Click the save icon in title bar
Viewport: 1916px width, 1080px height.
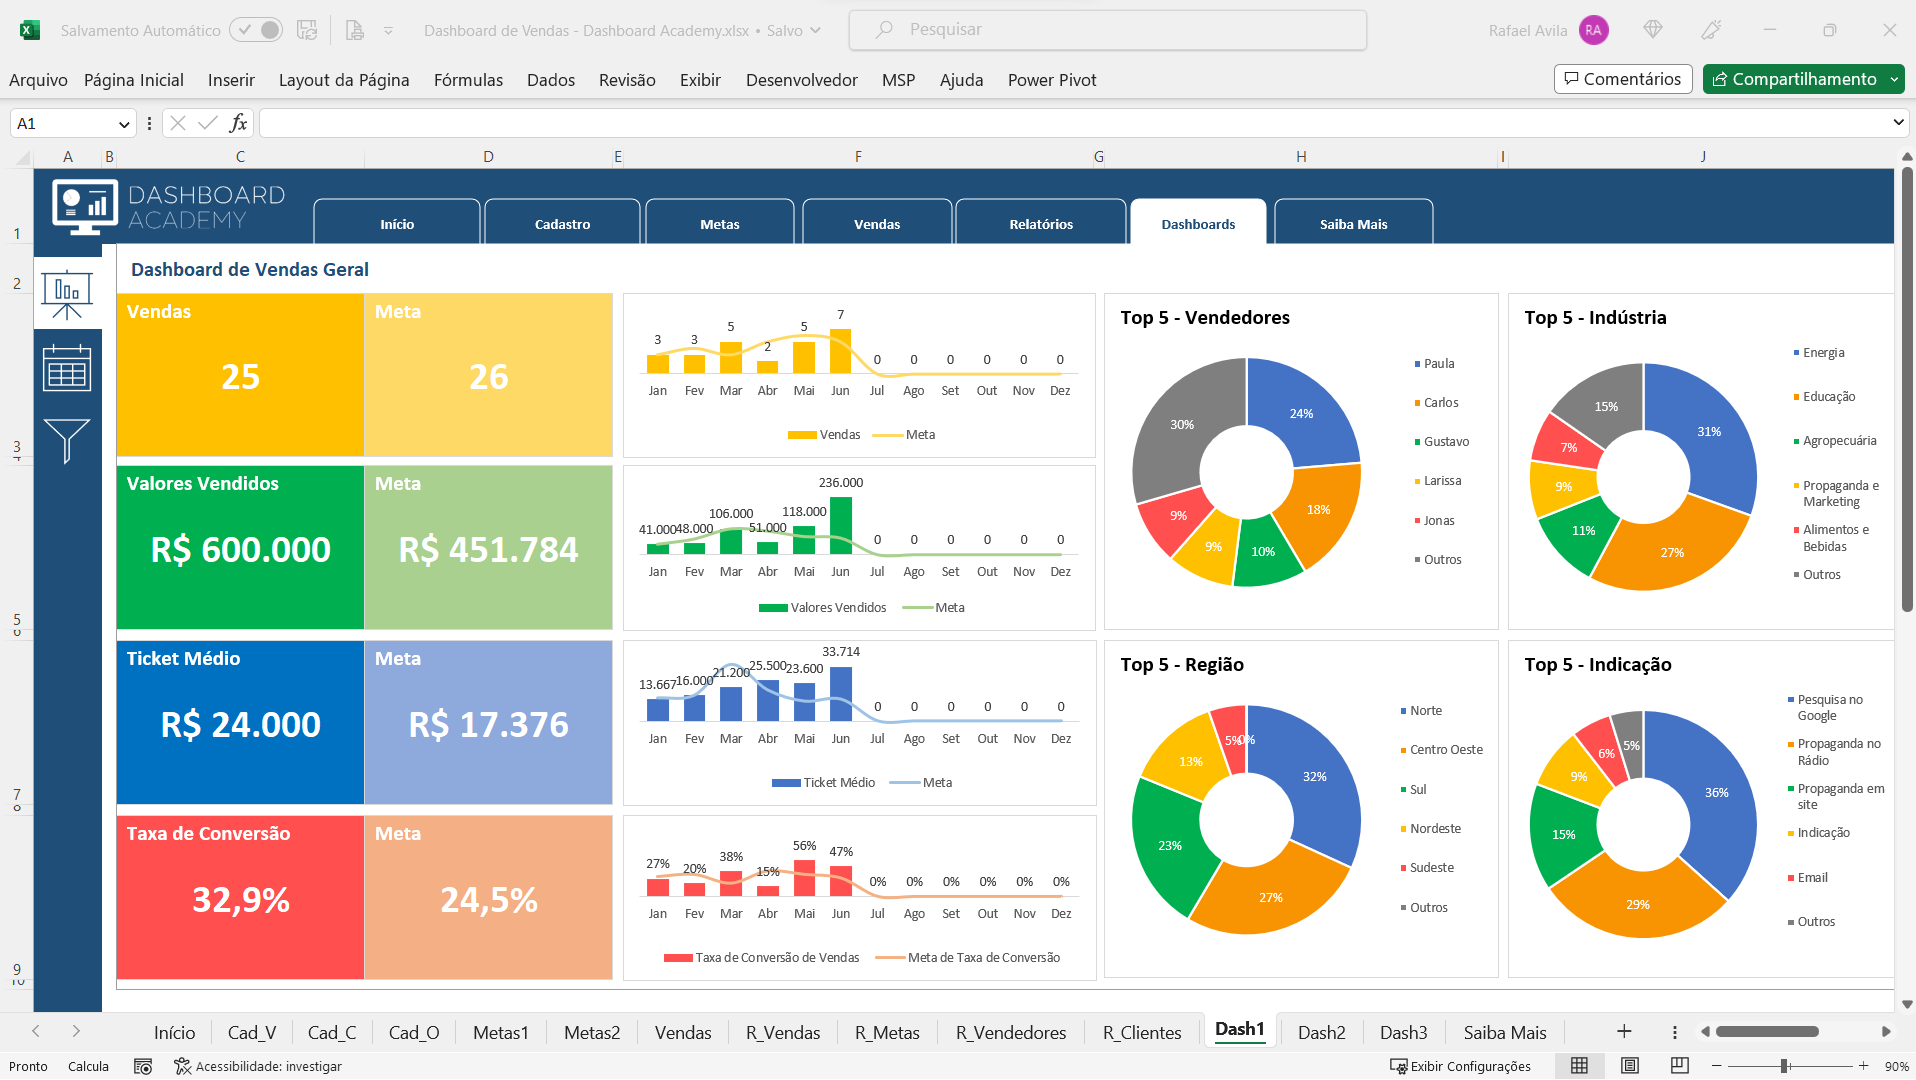tap(307, 30)
